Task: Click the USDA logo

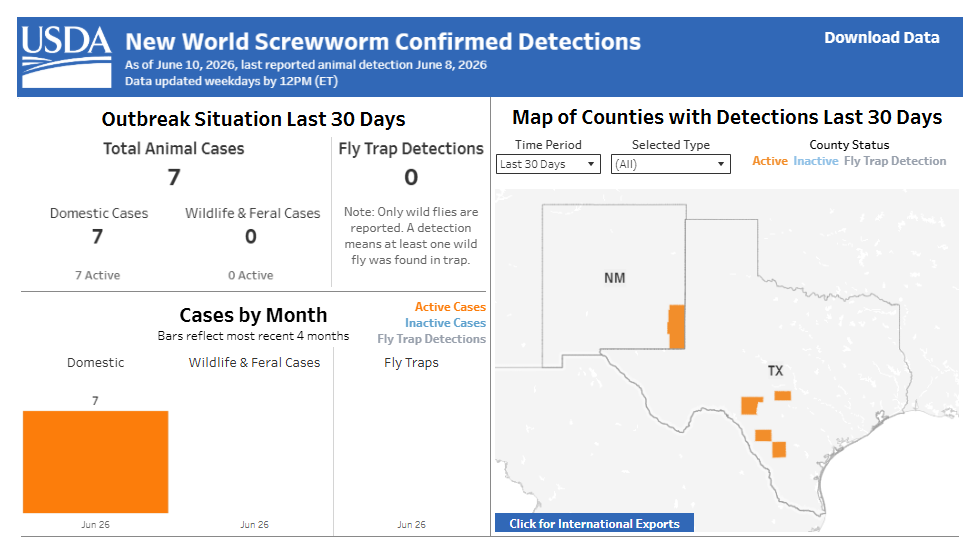Action: tap(66, 57)
